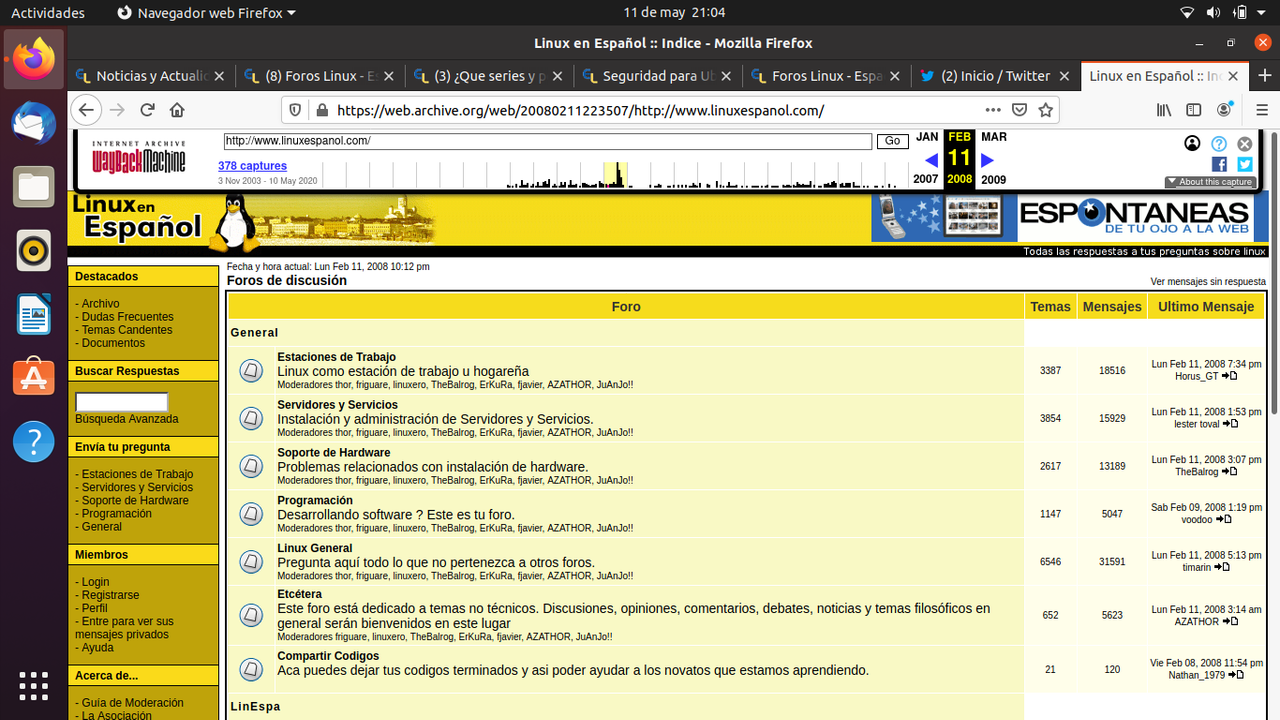This screenshot has width=1280, height=720.
Task: Open clock and calendar 11 de may
Action: click(674, 13)
